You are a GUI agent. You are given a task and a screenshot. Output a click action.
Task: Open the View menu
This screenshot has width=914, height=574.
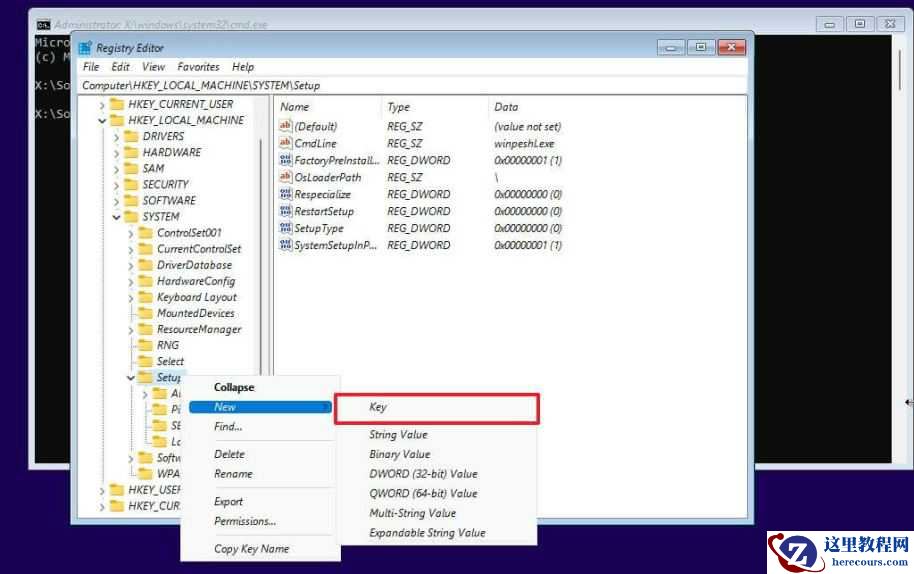tap(153, 66)
